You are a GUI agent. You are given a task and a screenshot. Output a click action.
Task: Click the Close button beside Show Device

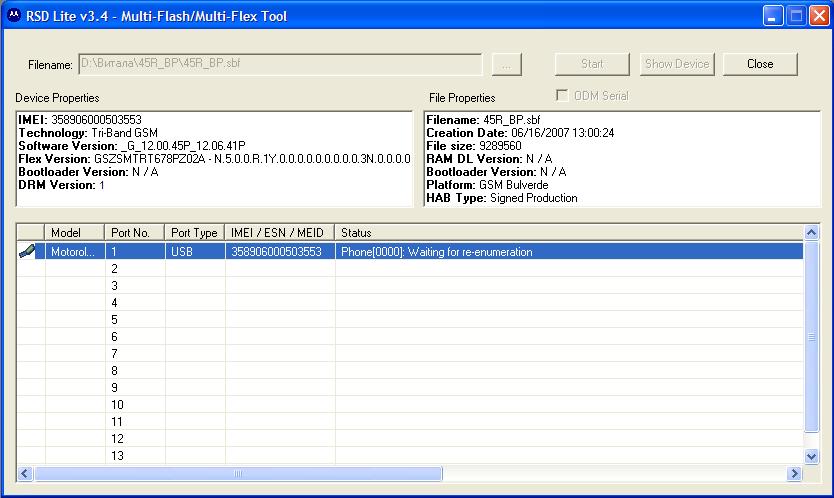[x=760, y=64]
